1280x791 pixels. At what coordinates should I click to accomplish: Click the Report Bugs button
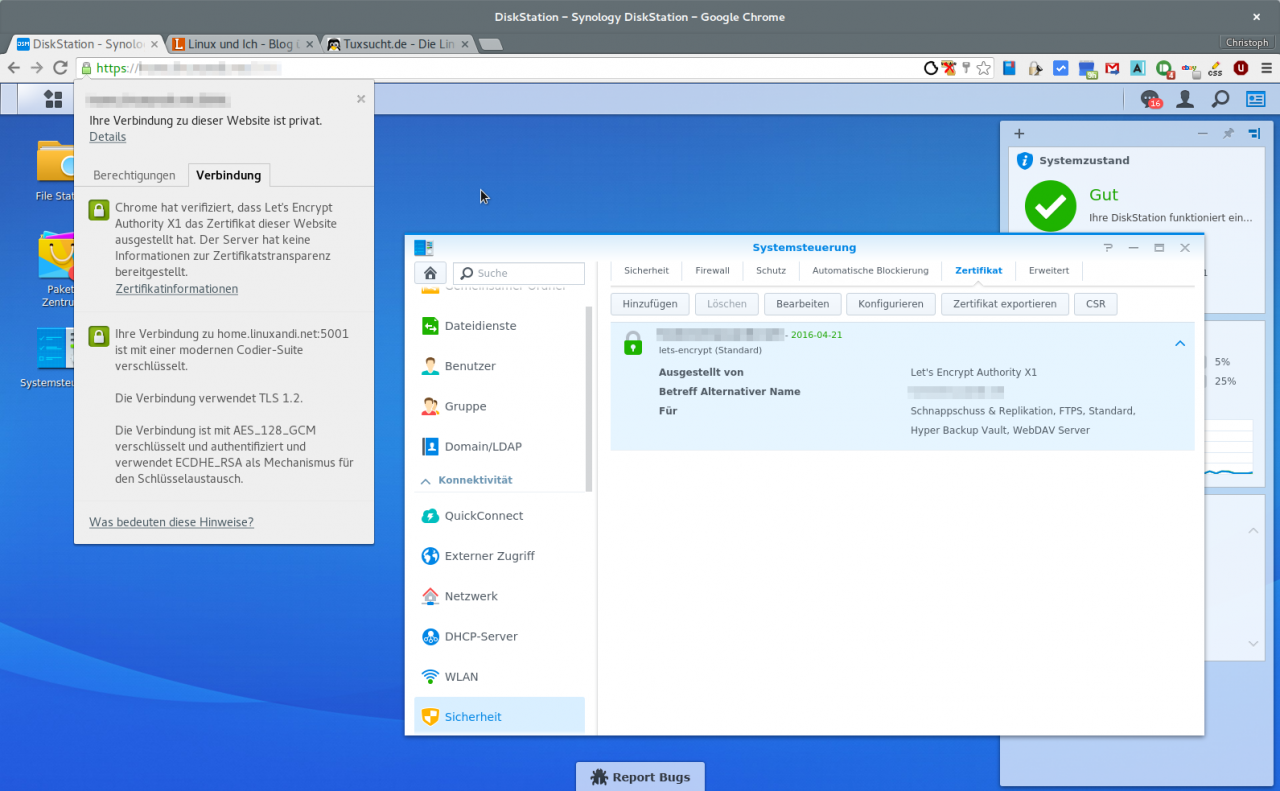(x=640, y=777)
